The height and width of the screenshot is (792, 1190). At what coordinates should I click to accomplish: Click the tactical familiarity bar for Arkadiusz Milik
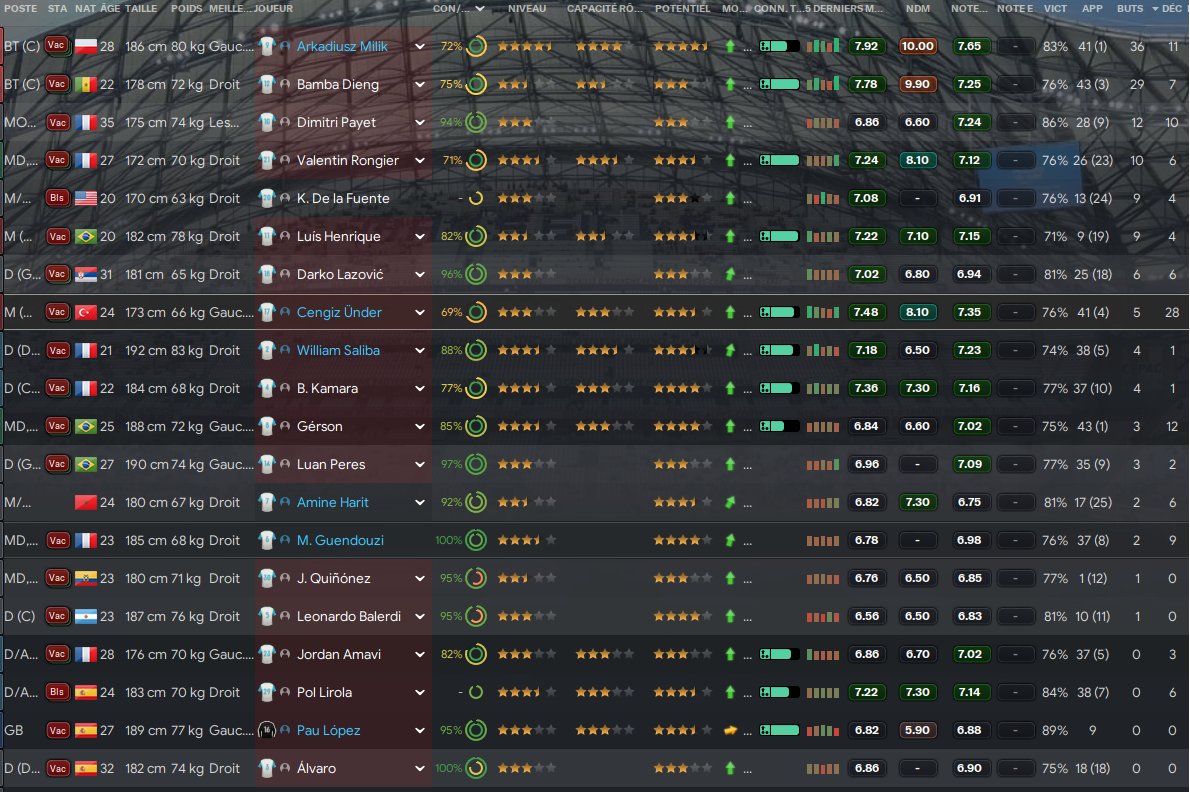(x=779, y=46)
